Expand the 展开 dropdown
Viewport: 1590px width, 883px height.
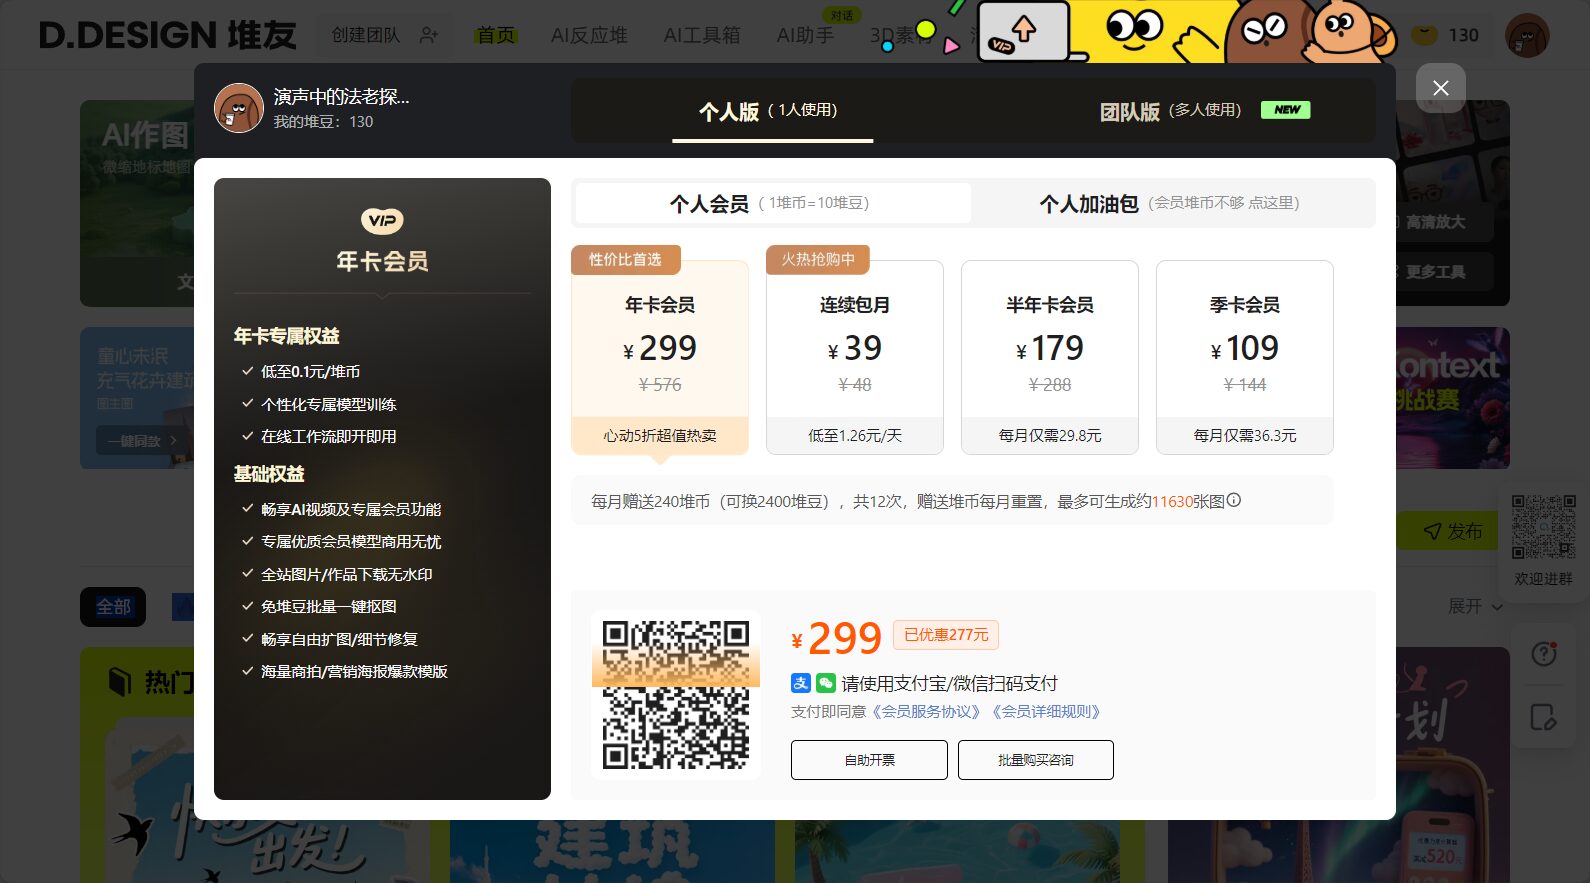(x=1475, y=606)
